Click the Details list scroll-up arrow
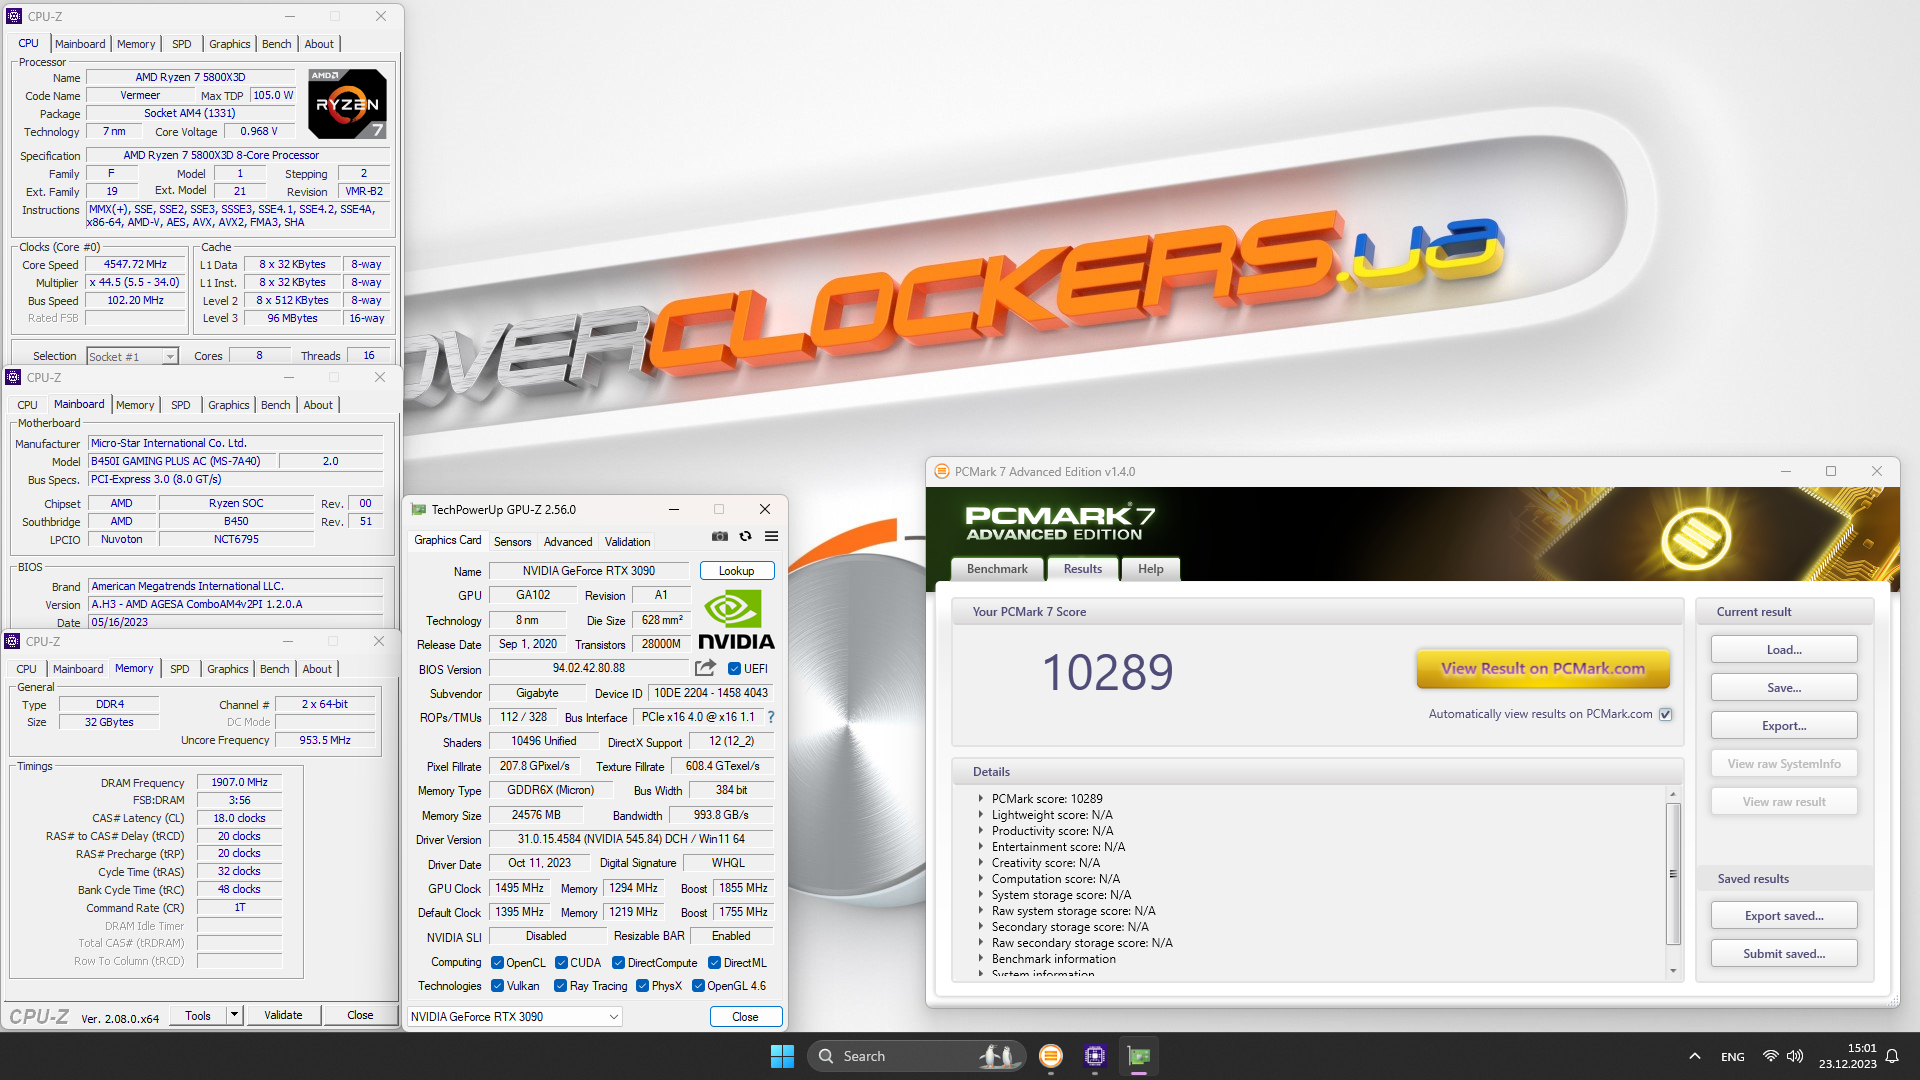This screenshot has width=1920, height=1080. pos(1673,795)
